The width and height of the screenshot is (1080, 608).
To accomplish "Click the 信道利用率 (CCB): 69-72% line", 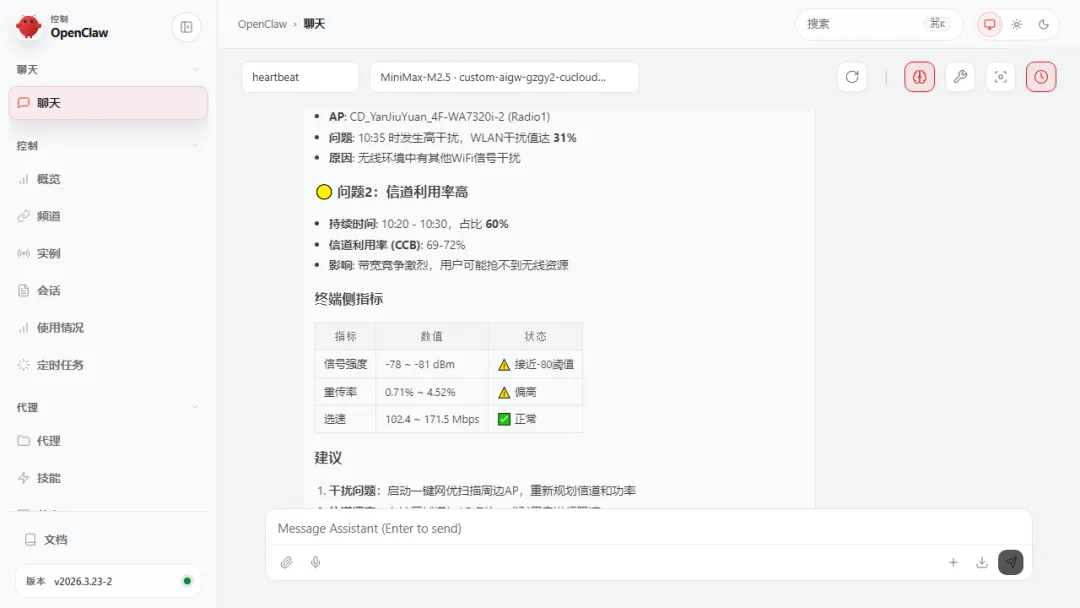I will click(x=397, y=244).
